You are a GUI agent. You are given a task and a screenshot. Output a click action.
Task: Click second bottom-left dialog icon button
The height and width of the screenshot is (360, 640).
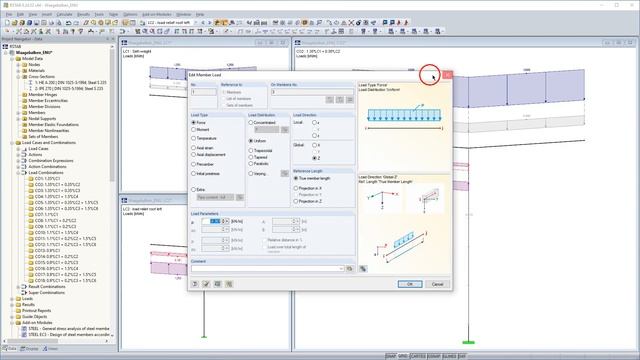(x=206, y=284)
